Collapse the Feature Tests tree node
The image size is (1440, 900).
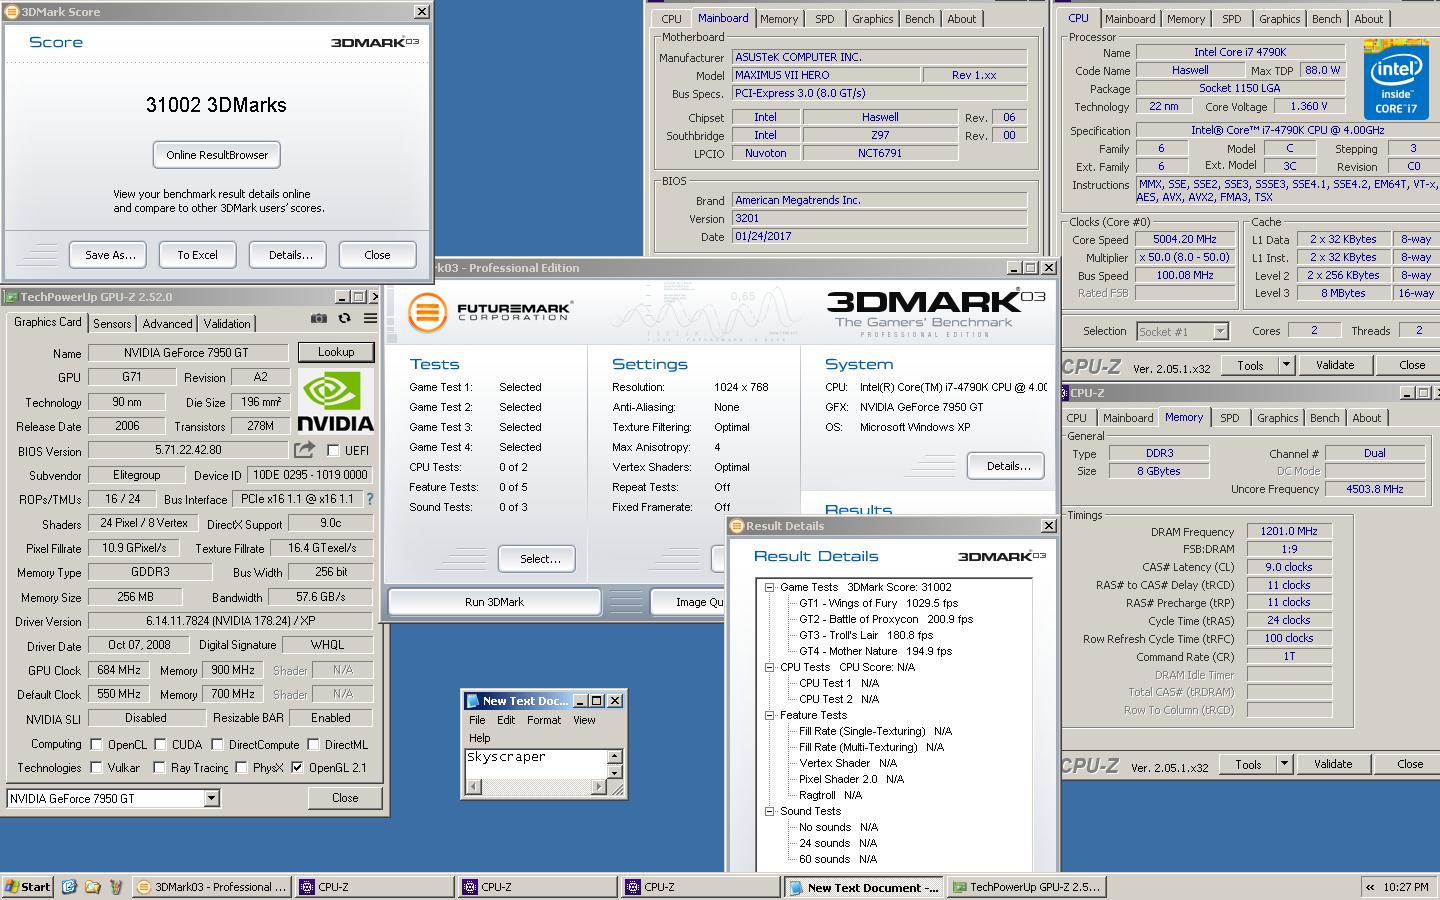770,715
